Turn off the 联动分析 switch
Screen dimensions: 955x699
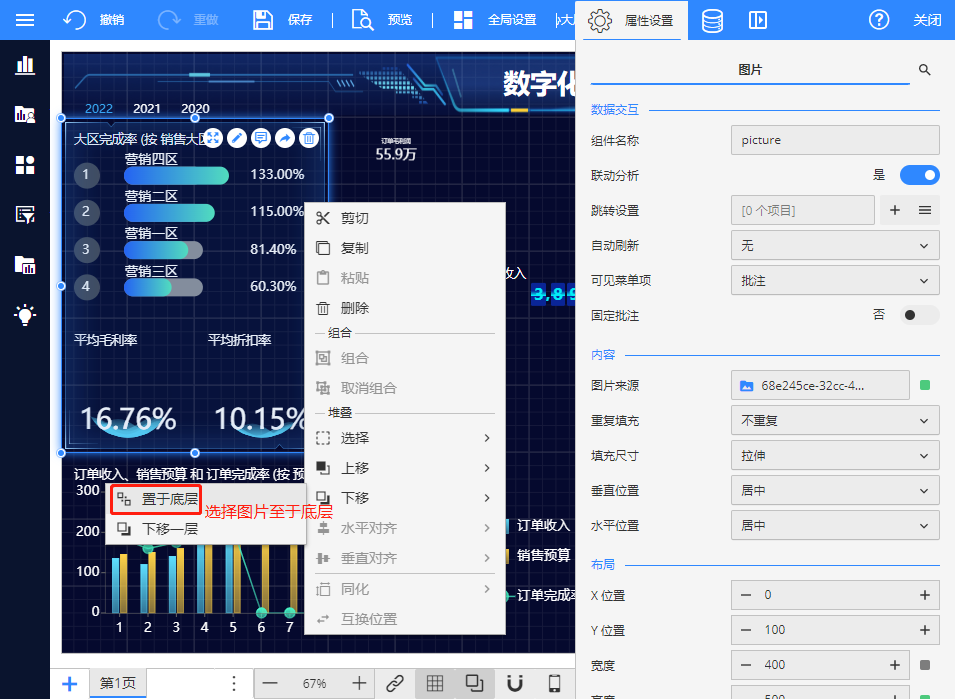(919, 175)
